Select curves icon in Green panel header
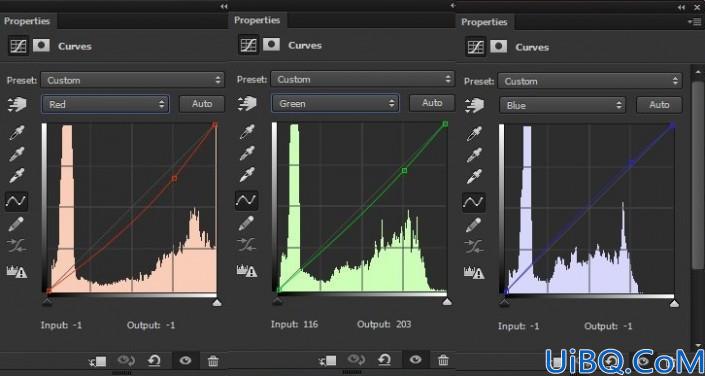The height and width of the screenshot is (376, 705). click(x=248, y=45)
